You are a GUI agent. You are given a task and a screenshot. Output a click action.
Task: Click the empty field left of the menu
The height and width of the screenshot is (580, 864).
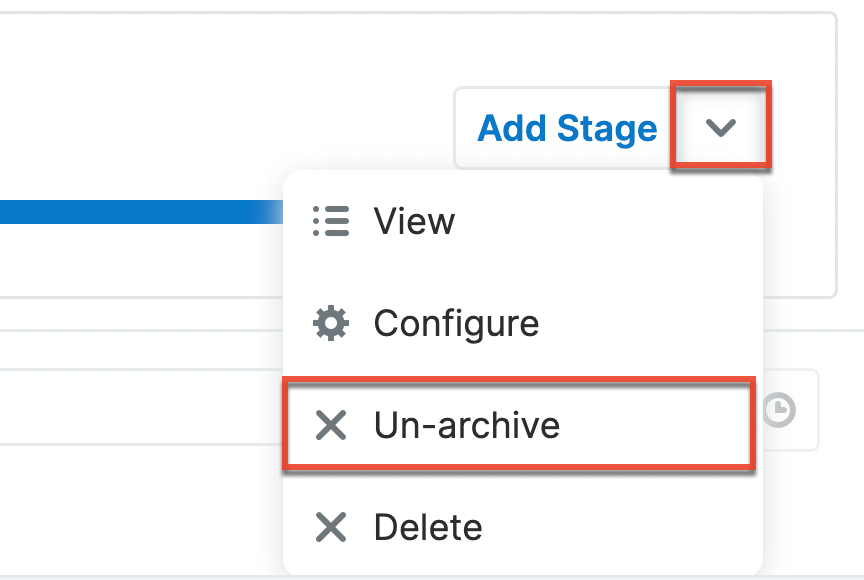pos(140,410)
